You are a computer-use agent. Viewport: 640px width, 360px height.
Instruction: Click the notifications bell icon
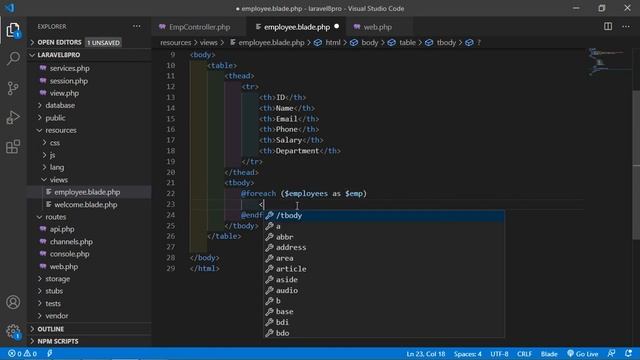pyautogui.click(x=629, y=353)
